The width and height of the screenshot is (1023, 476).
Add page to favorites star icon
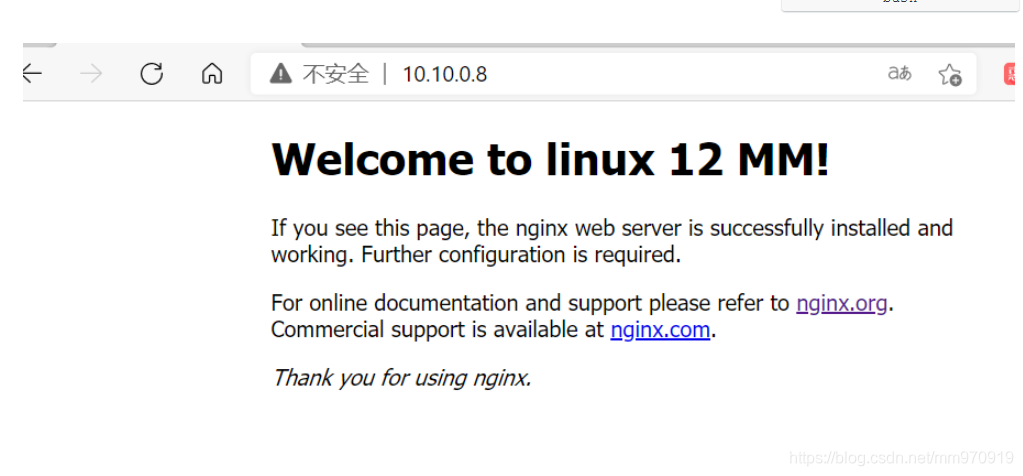950,74
